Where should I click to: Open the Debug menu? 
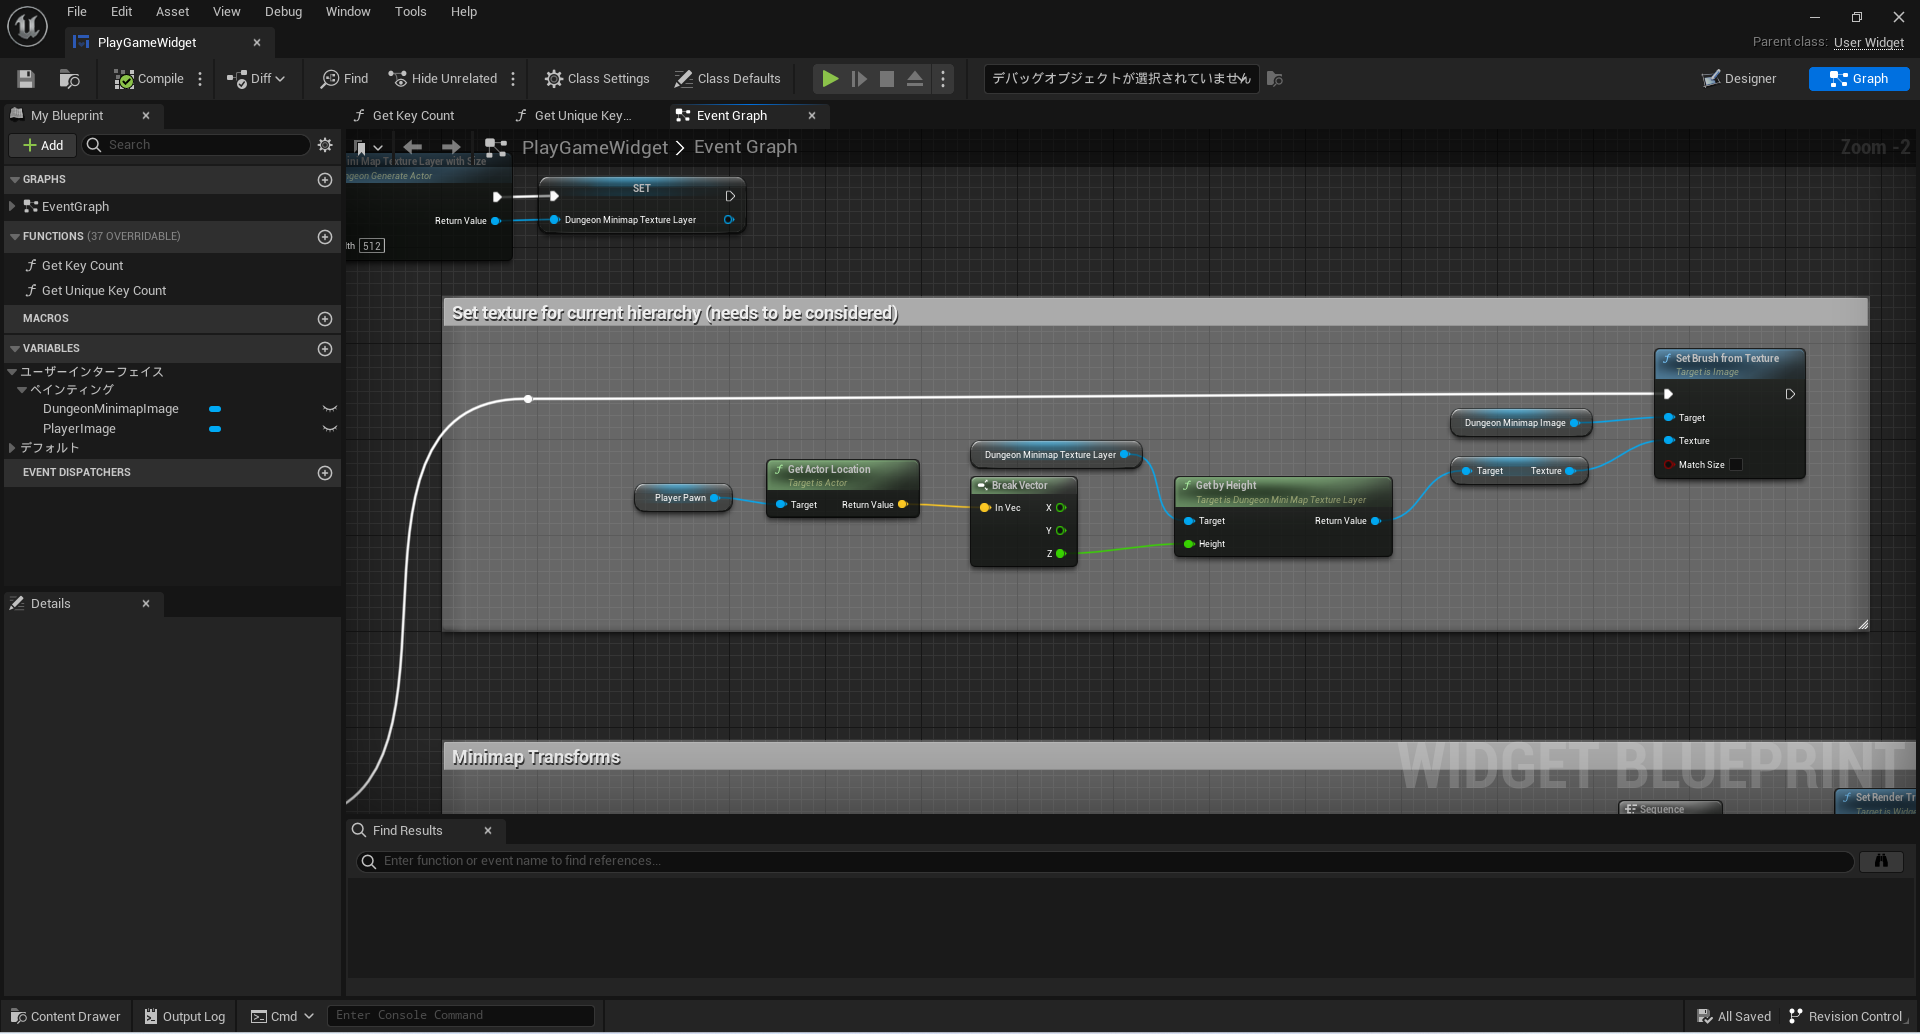coord(283,12)
